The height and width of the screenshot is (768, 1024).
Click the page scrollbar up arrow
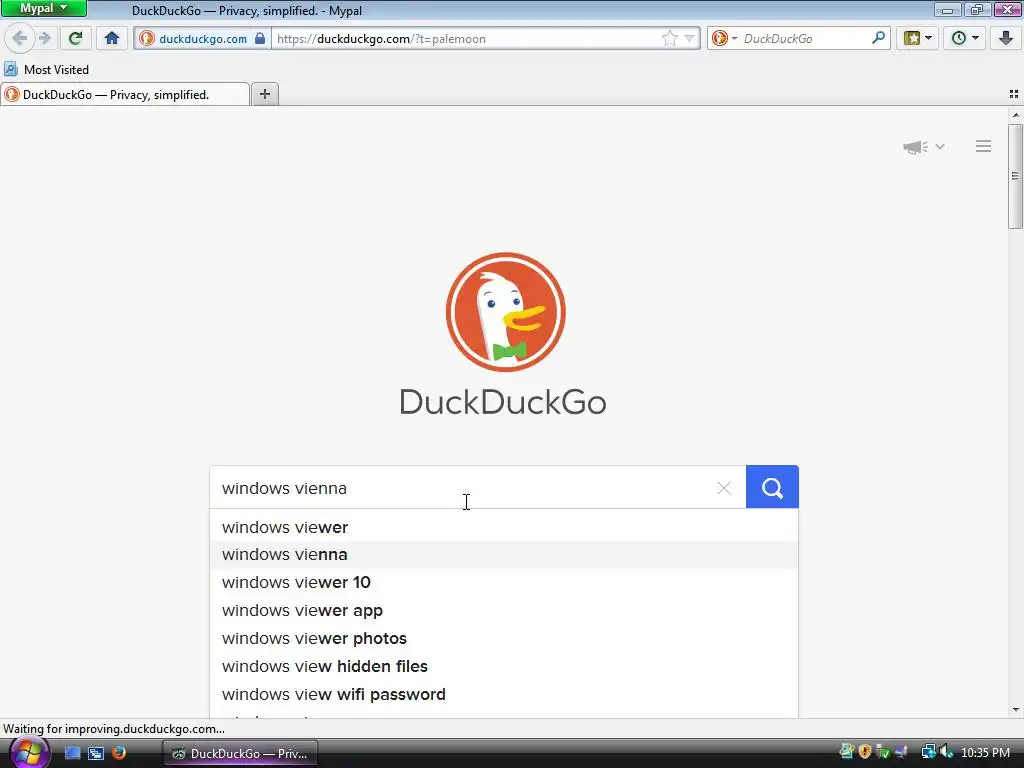(1016, 115)
